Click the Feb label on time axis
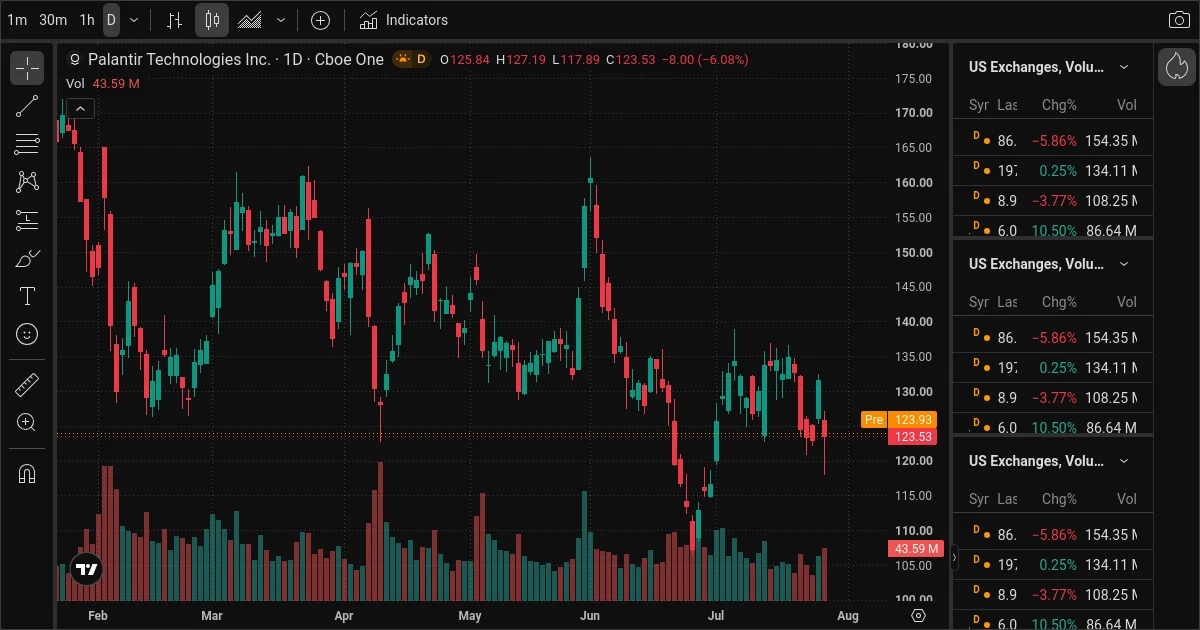 98,615
